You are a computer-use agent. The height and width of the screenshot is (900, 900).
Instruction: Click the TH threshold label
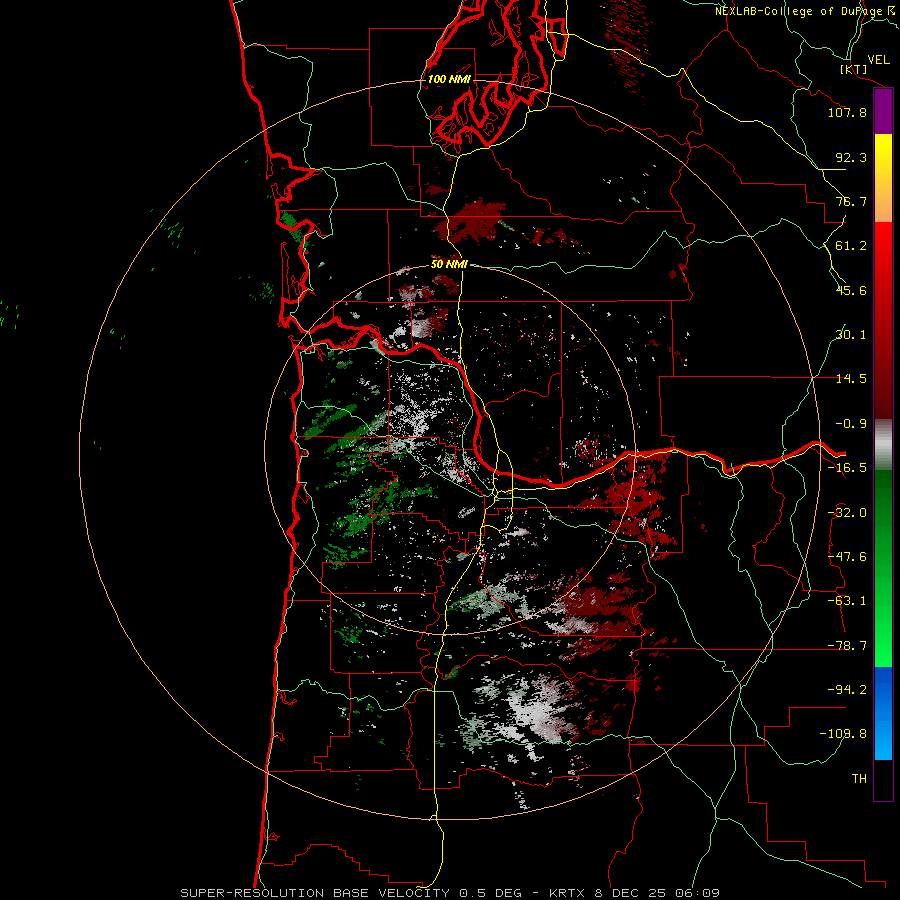coord(859,779)
